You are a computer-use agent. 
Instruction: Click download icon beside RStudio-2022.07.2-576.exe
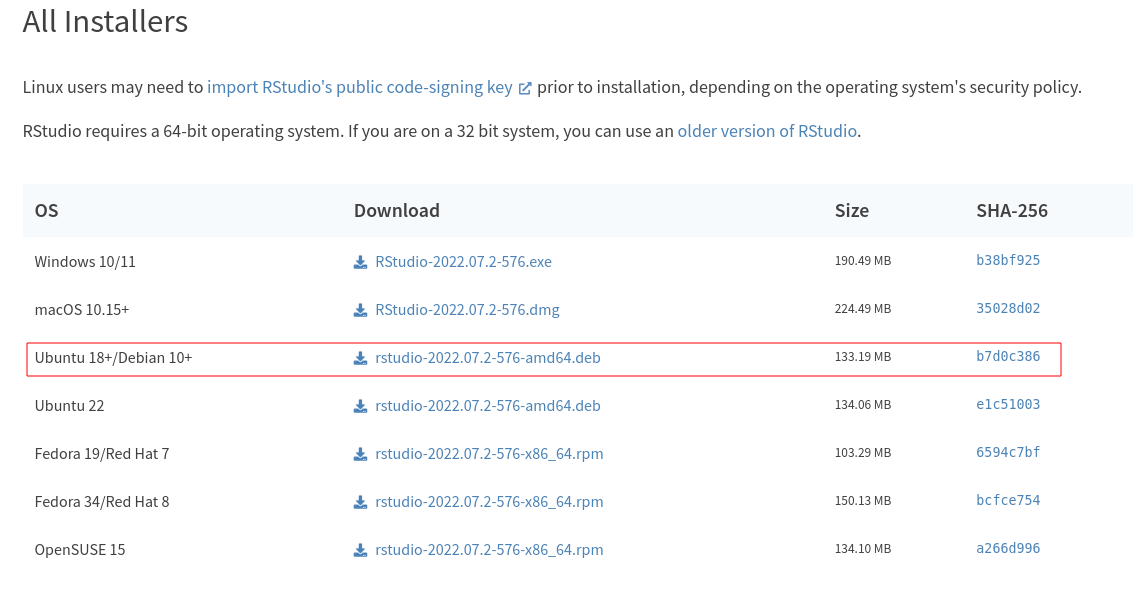pos(360,262)
